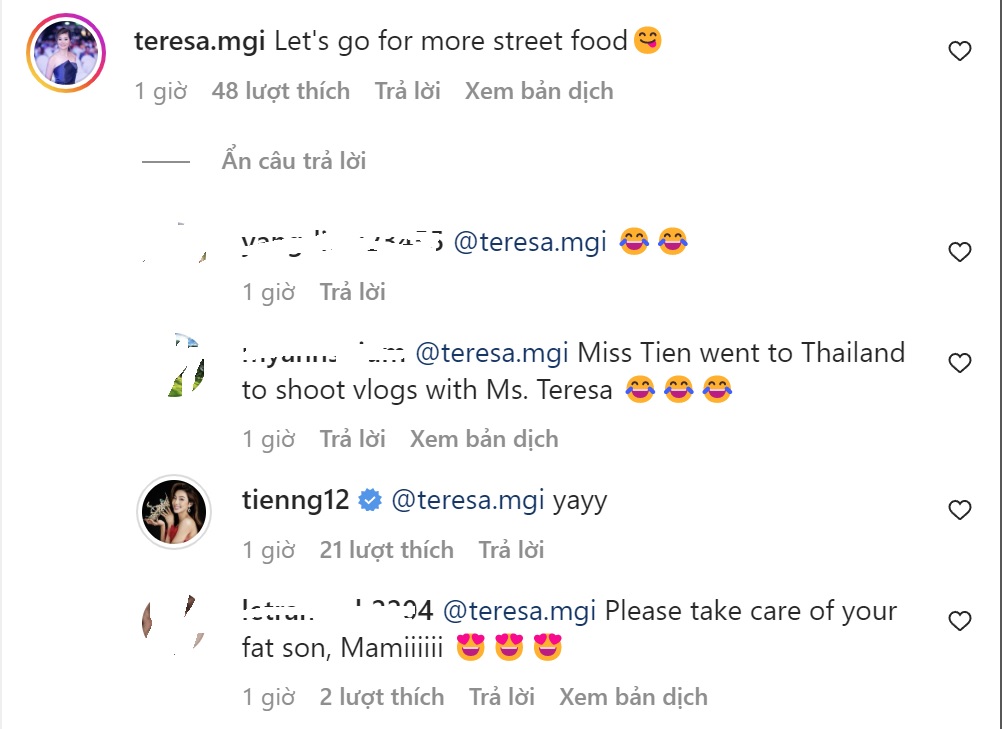Reply to teresa.mgi's street food comment
The width and height of the screenshot is (1002, 729).
coord(407,91)
